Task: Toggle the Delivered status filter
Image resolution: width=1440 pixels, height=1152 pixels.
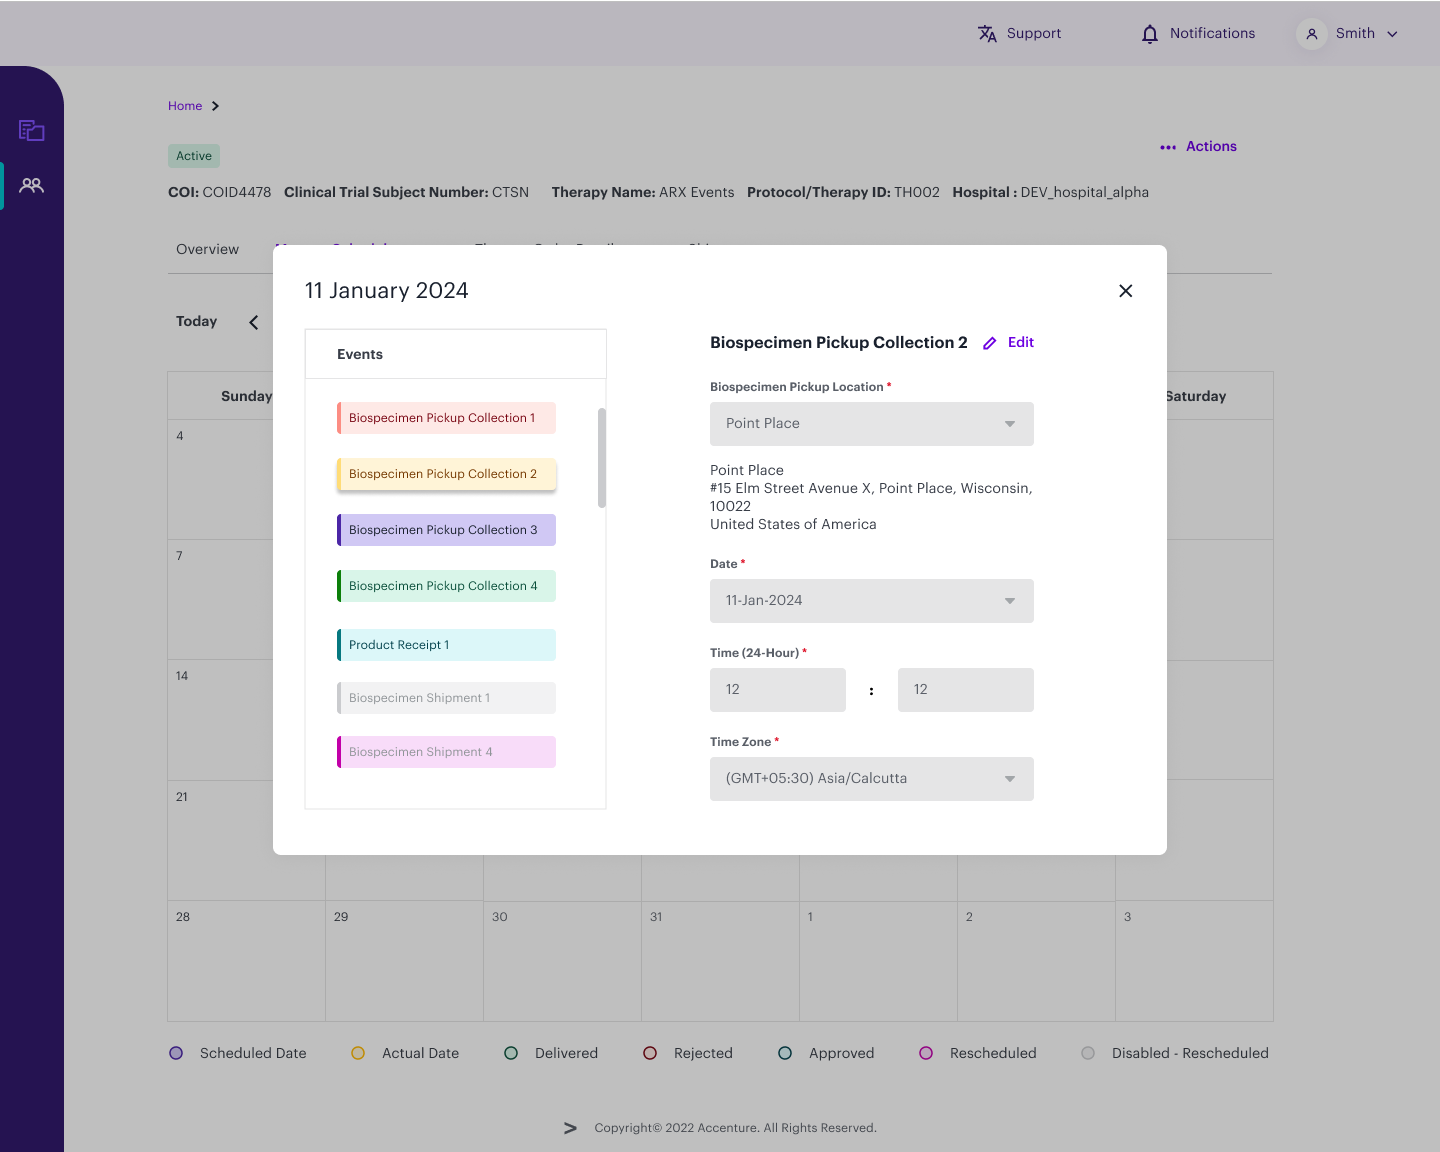Action: 511,1053
